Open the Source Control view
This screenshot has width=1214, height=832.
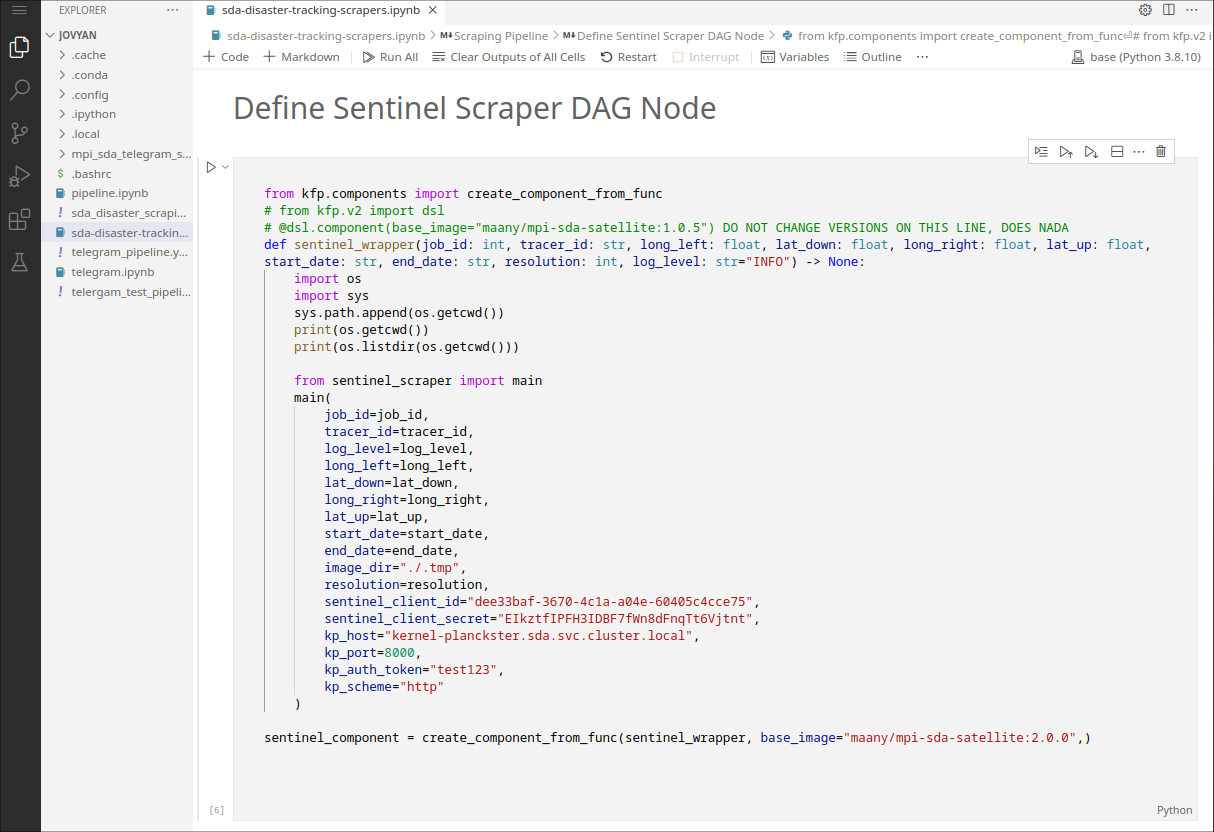(19, 133)
